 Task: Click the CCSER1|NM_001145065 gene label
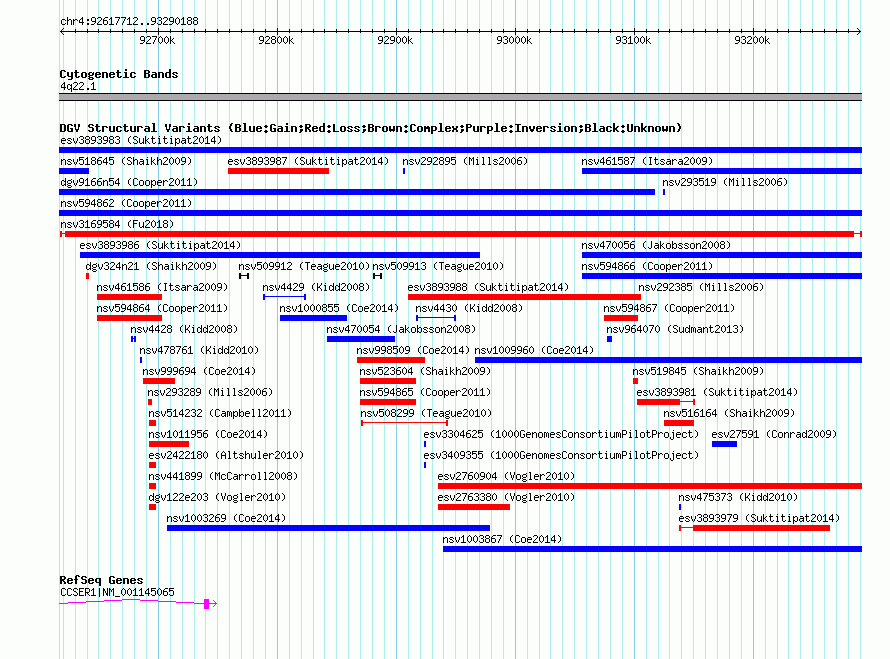(117, 592)
